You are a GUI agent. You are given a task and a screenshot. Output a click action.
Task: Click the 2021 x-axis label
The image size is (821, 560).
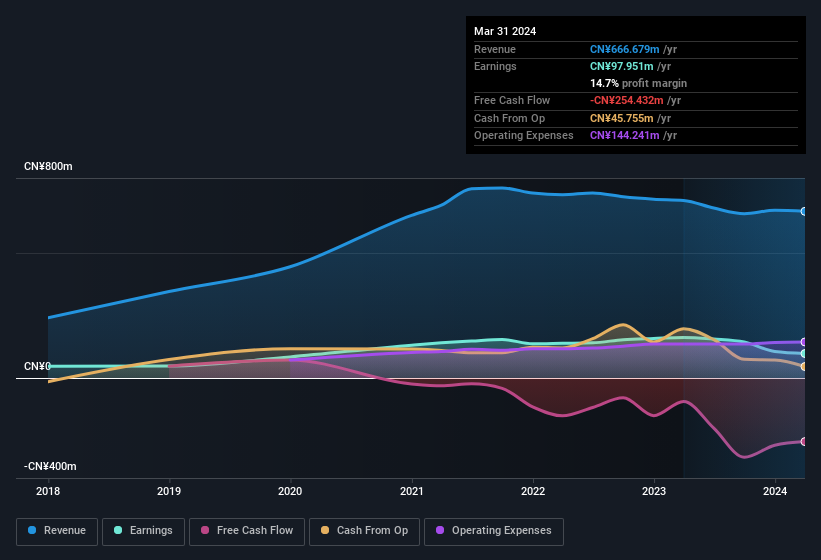(412, 491)
